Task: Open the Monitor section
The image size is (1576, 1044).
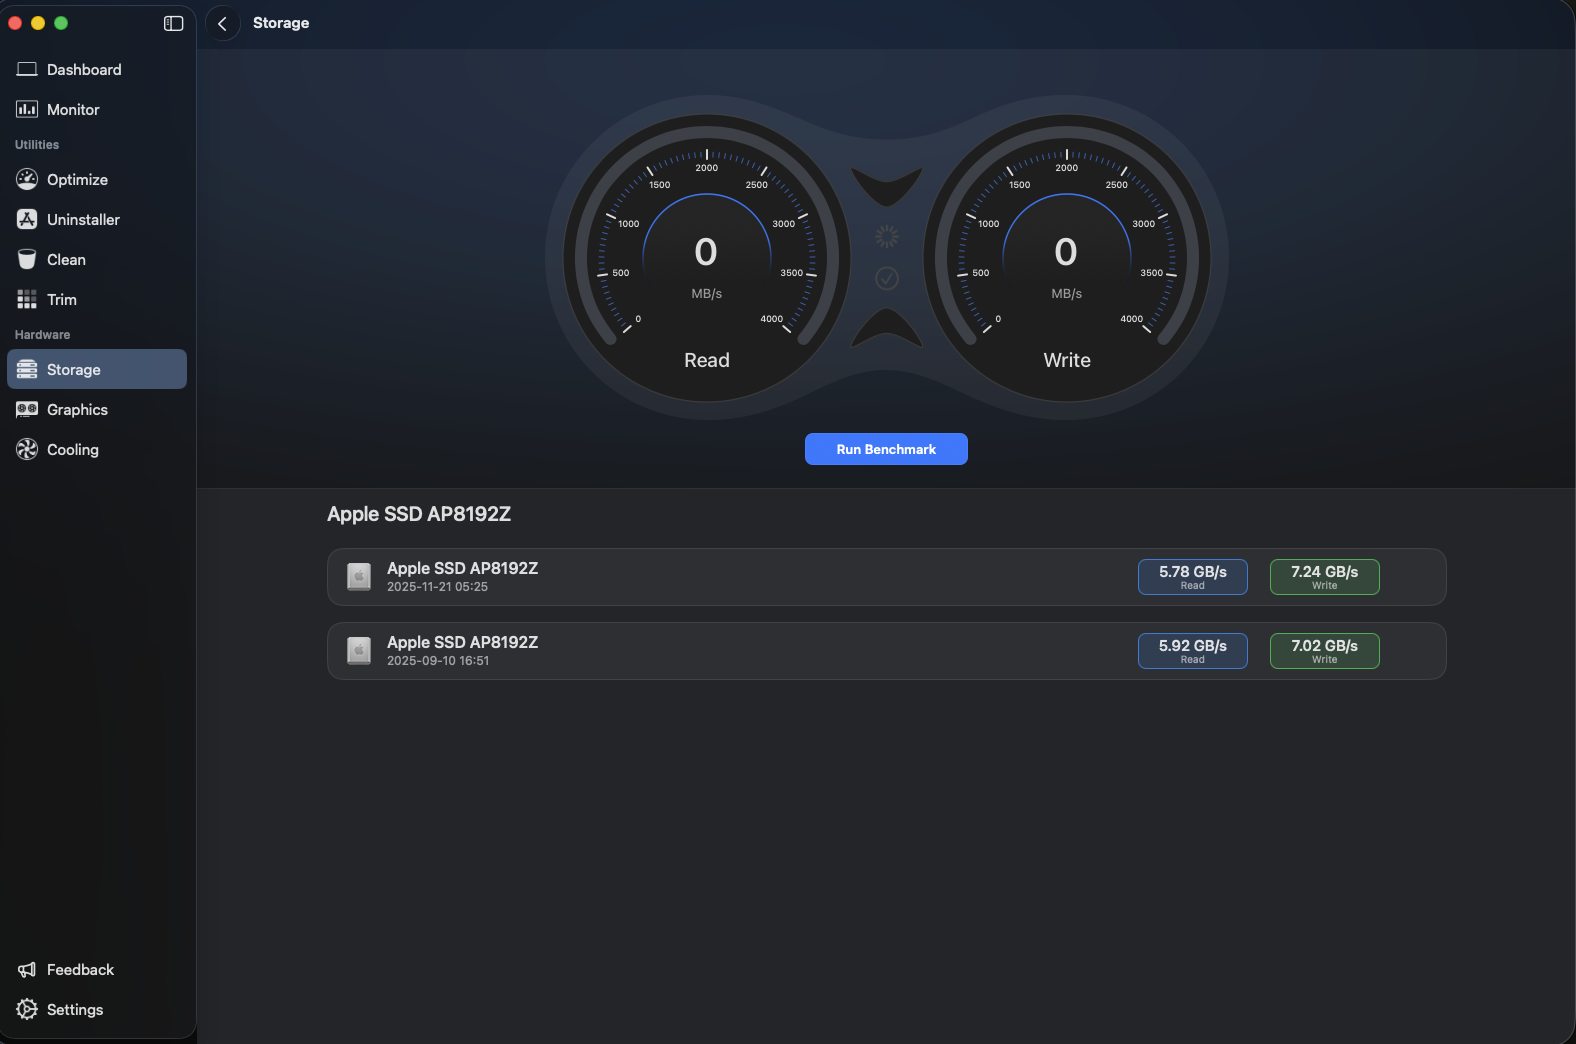Action: pyautogui.click(x=97, y=109)
